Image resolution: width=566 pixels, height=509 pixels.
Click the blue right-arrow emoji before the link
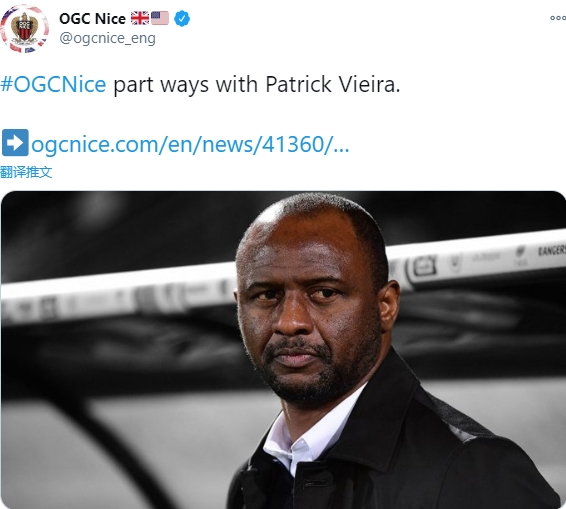pyautogui.click(x=15, y=143)
